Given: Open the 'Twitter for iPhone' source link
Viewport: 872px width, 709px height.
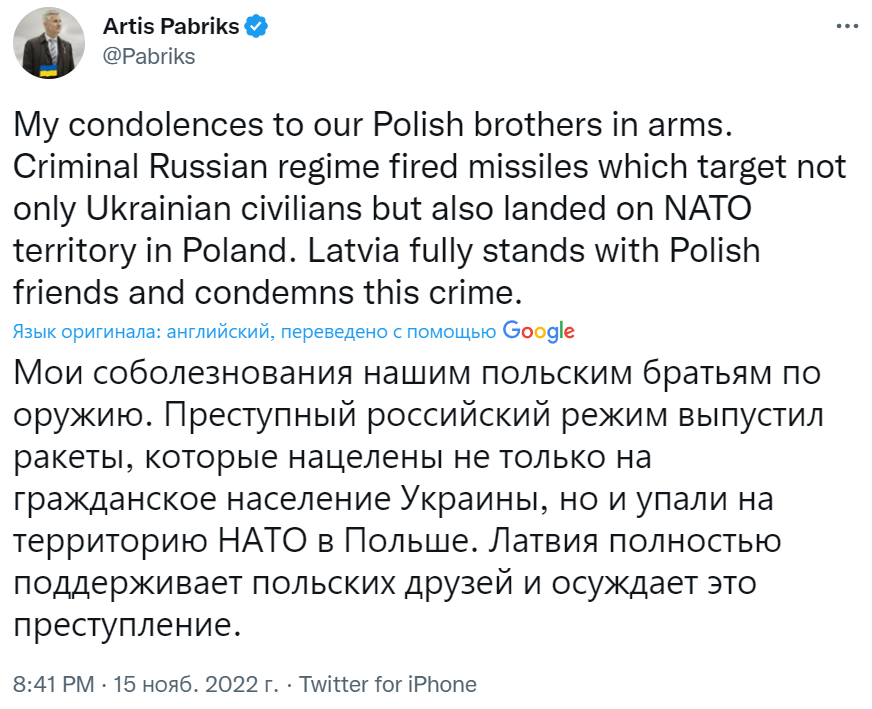Looking at the screenshot, I should 388,685.
